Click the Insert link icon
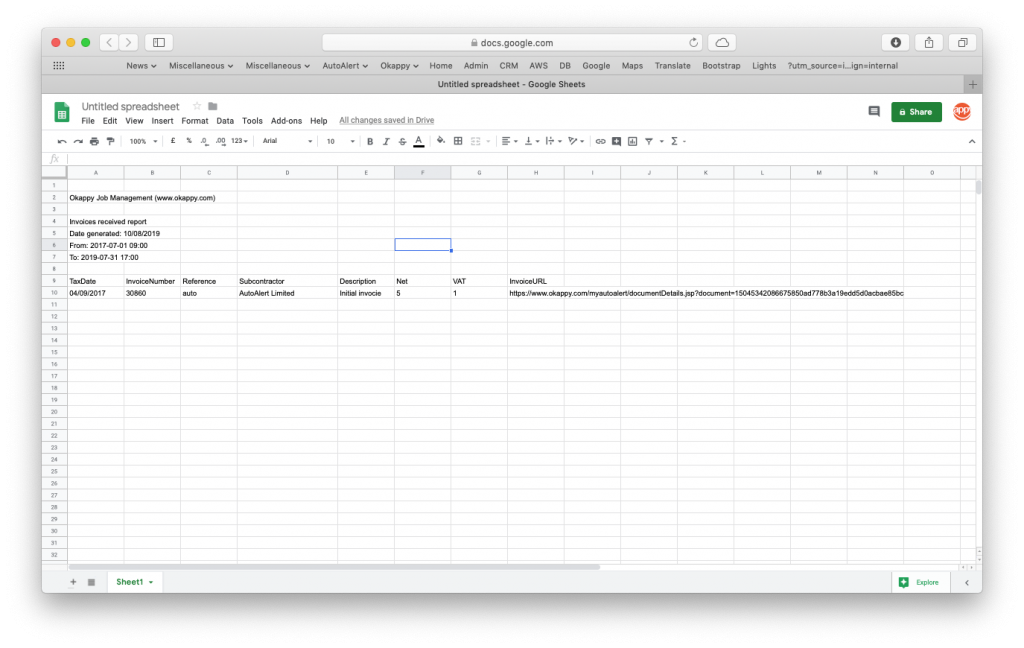1024x648 pixels. [600, 141]
